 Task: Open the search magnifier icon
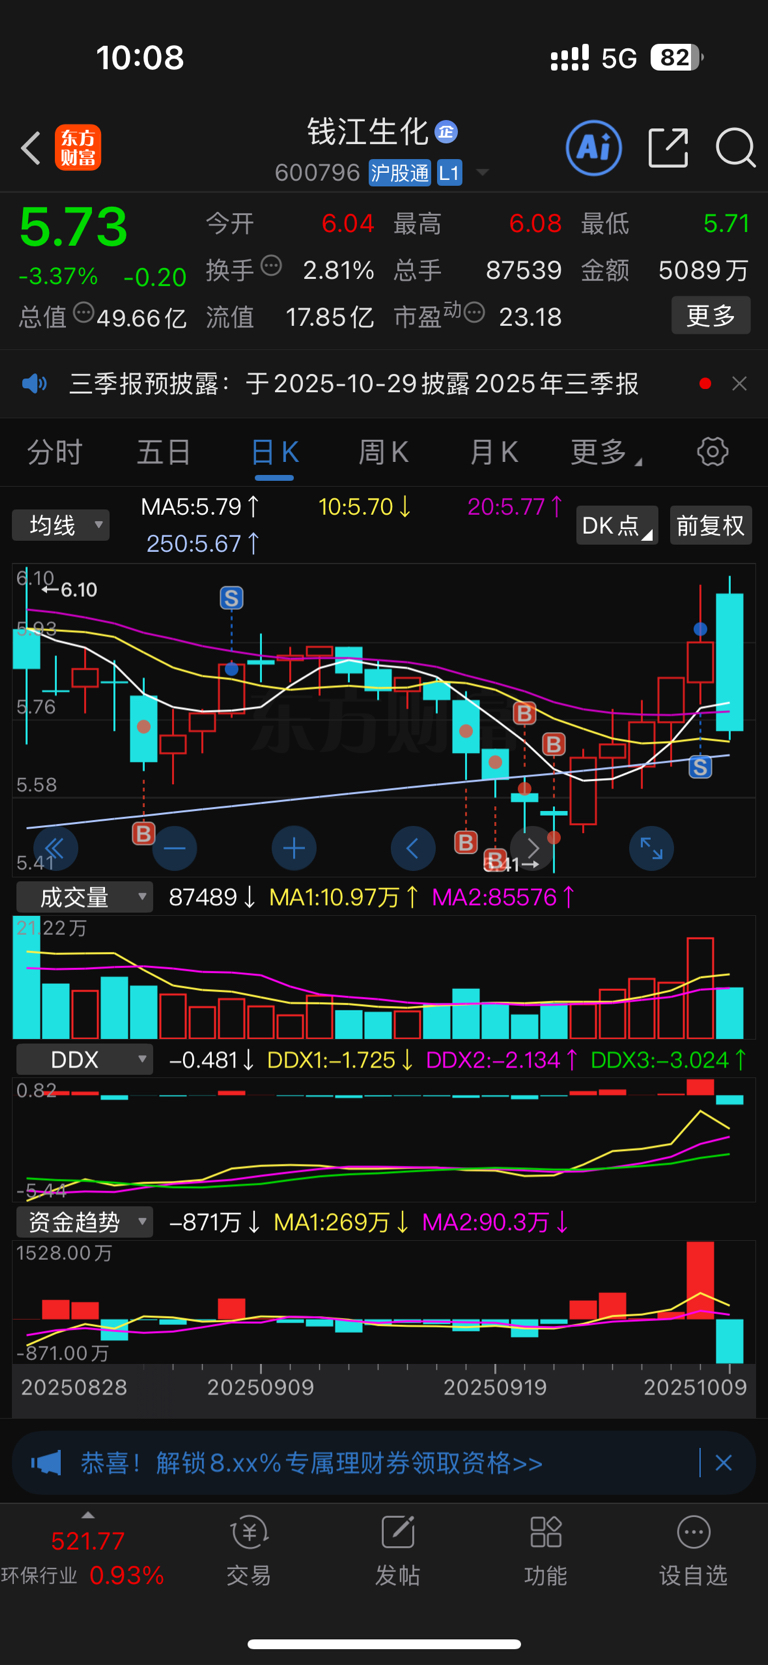(x=735, y=148)
